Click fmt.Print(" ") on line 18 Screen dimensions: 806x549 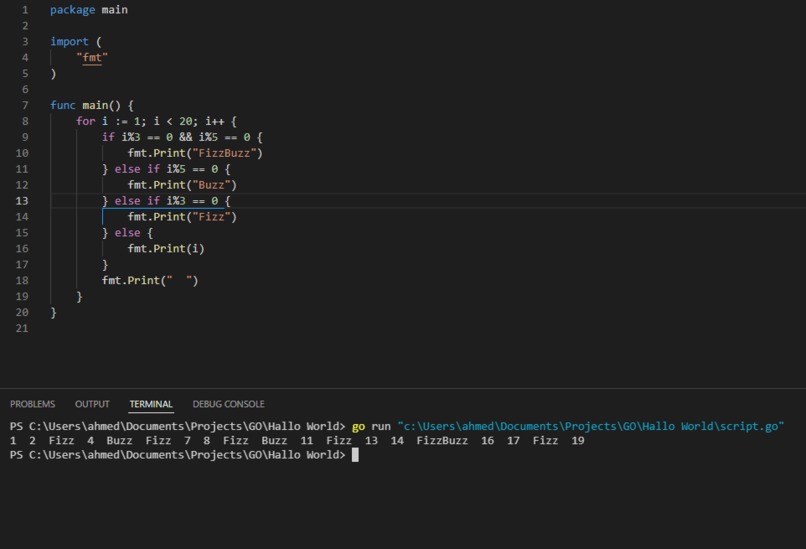point(150,281)
